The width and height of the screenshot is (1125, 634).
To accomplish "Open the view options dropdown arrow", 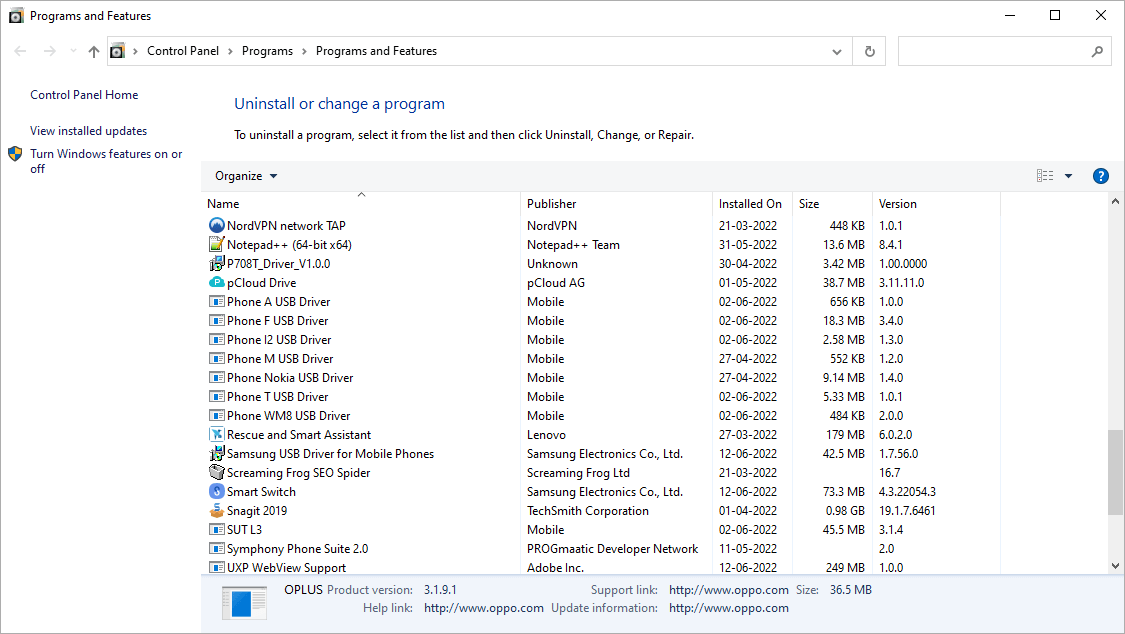I will (x=1068, y=176).
